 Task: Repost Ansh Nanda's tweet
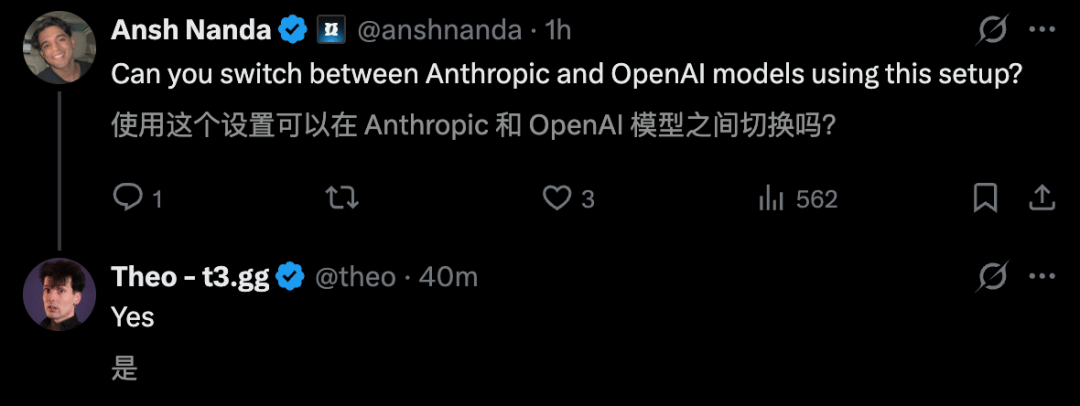342,199
